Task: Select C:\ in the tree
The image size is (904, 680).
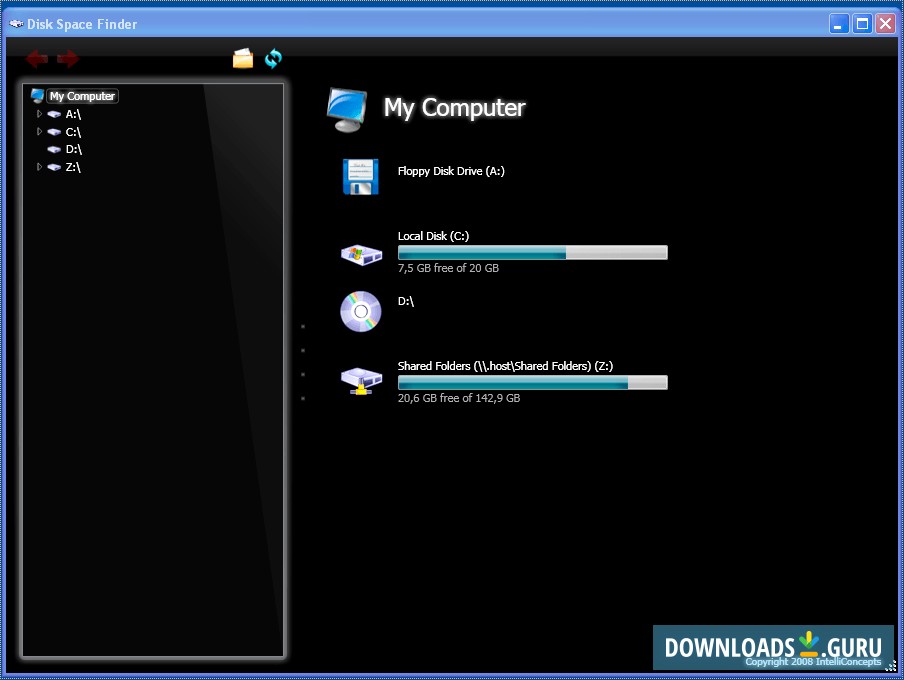Action: click(73, 132)
